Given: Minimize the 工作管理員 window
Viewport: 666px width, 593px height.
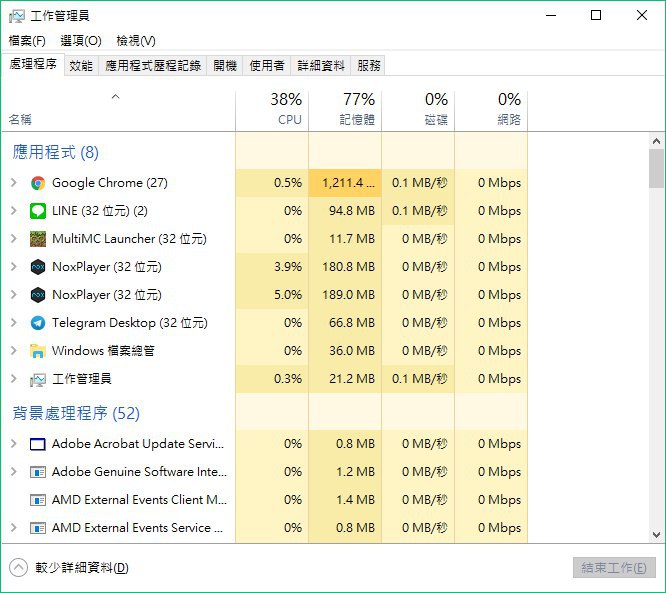Looking at the screenshot, I should click(x=551, y=16).
